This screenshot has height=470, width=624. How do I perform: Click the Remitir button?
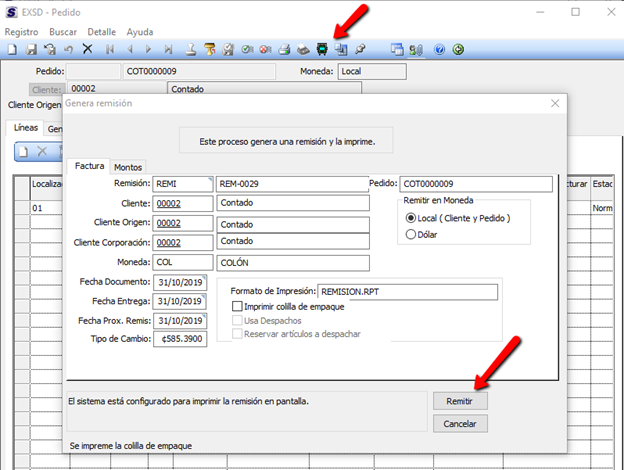click(460, 401)
